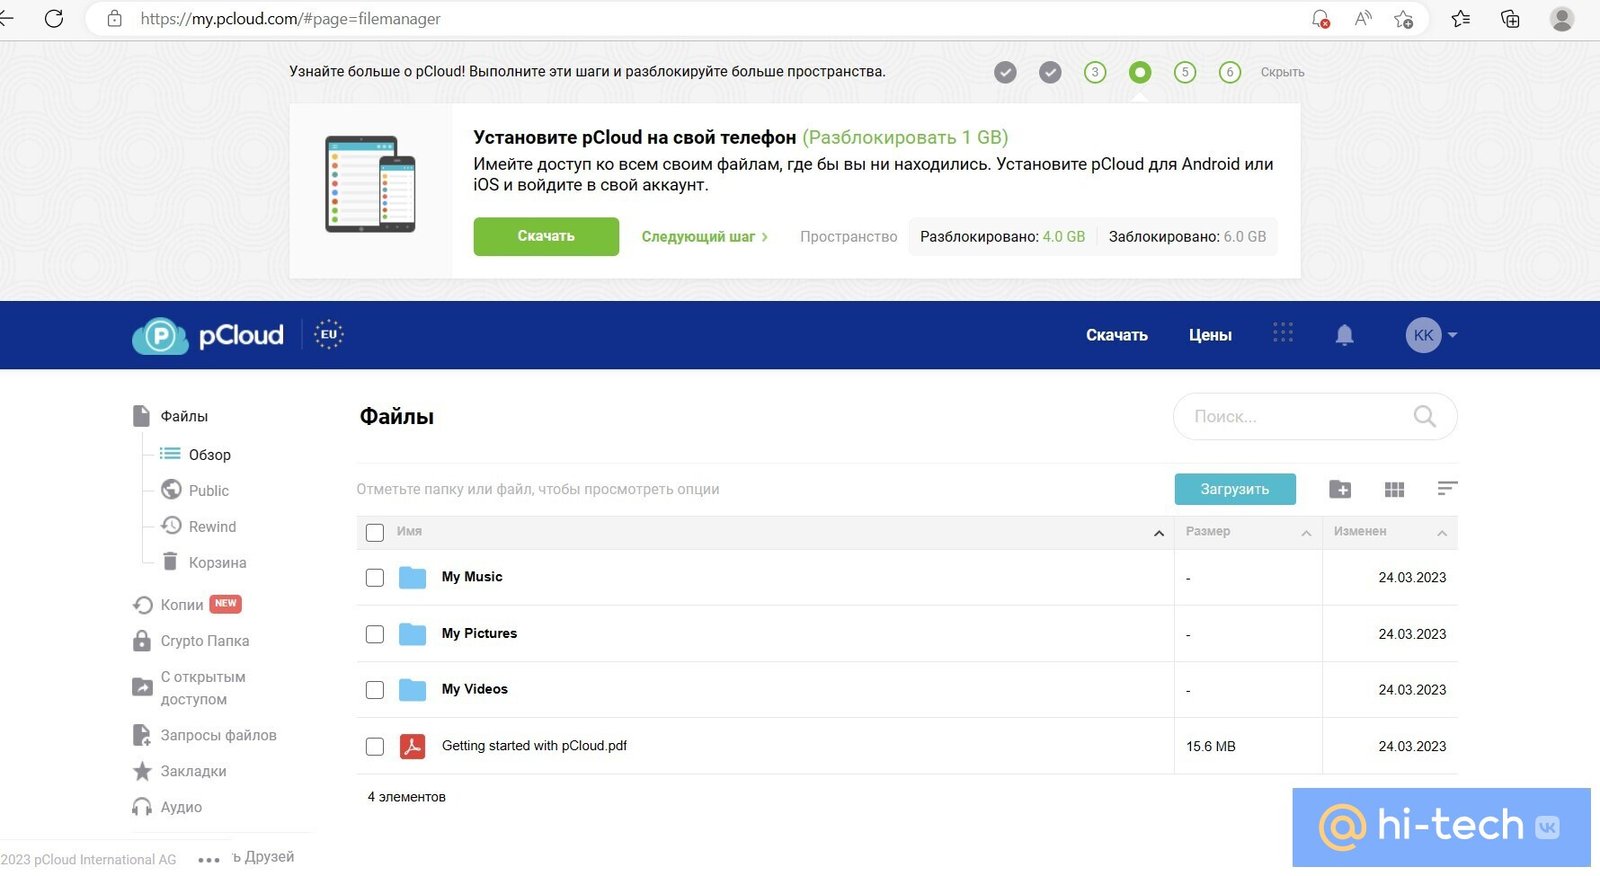Click the Загрузить upload button
Viewport: 1600px width, 876px height.
click(1235, 489)
